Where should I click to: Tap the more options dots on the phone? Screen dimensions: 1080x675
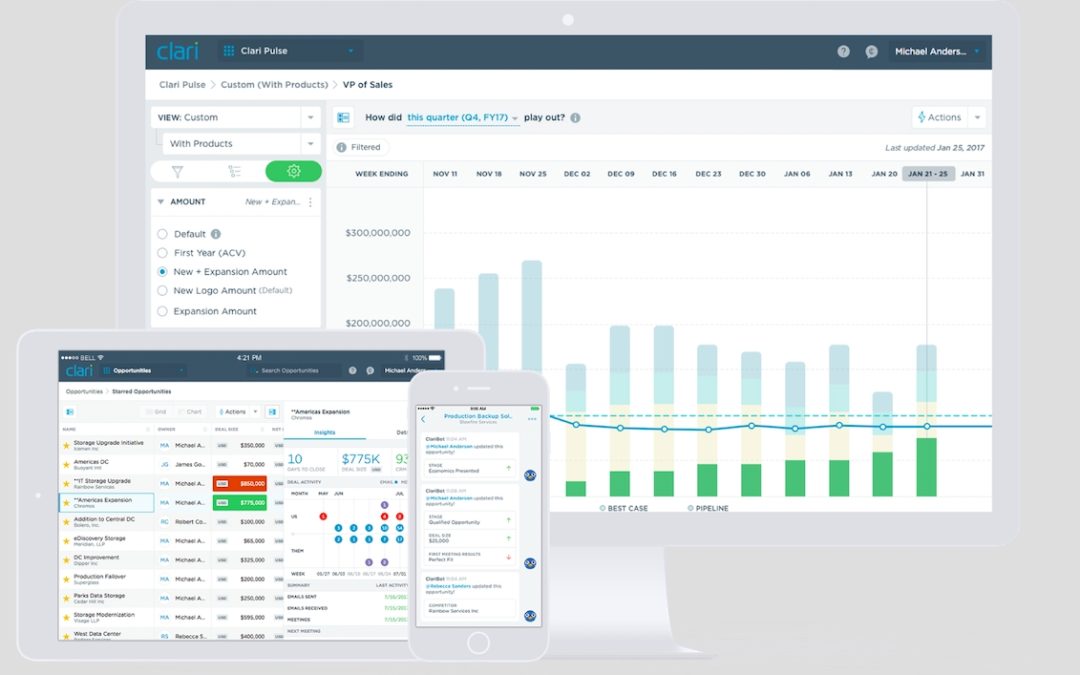(x=532, y=419)
